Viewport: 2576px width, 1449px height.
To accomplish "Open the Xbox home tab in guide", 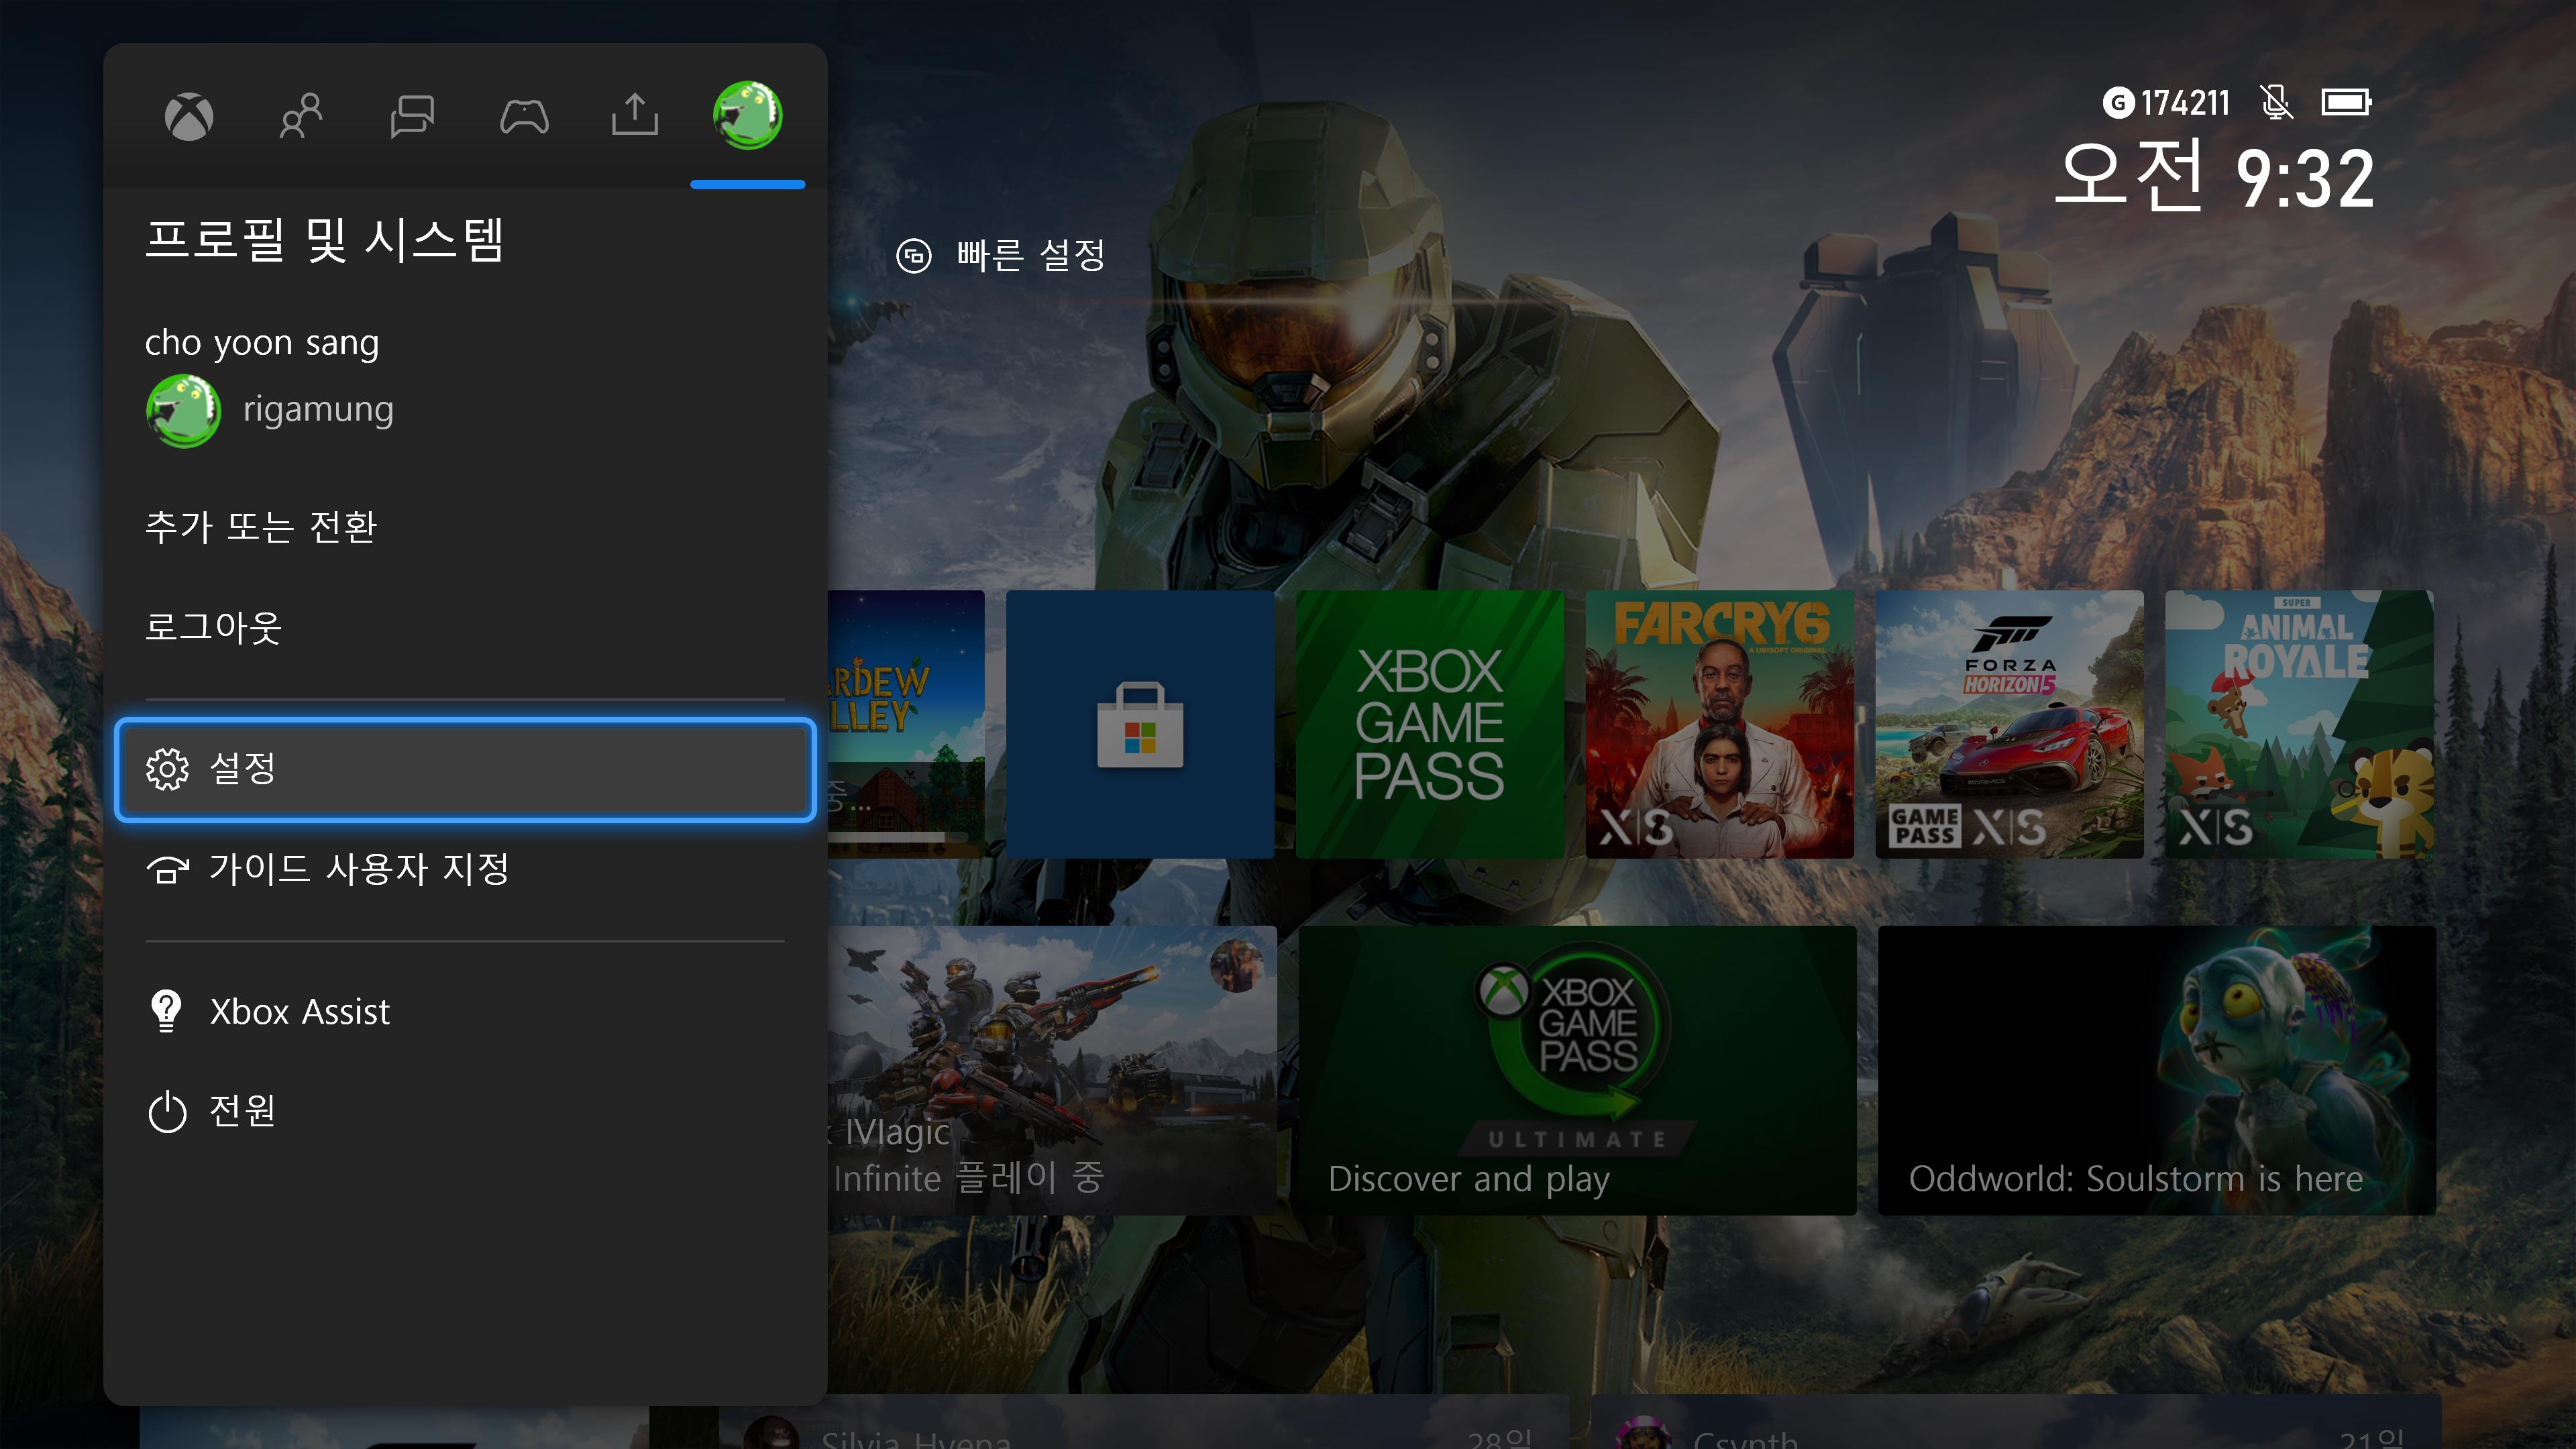I will (x=189, y=117).
